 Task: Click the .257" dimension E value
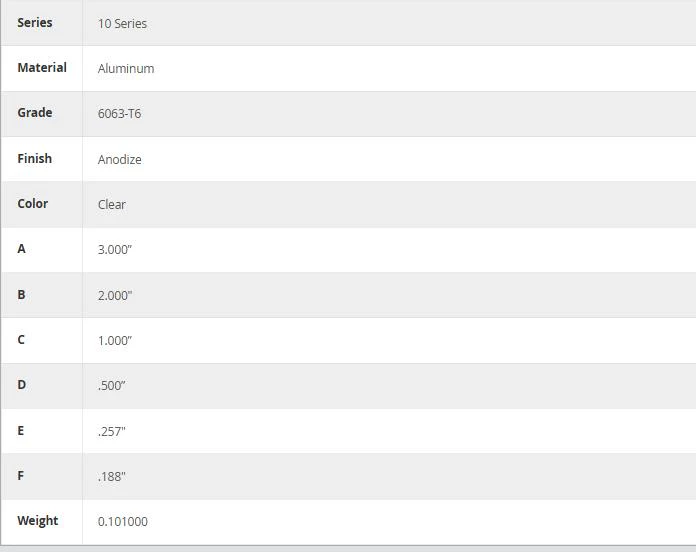coord(112,432)
